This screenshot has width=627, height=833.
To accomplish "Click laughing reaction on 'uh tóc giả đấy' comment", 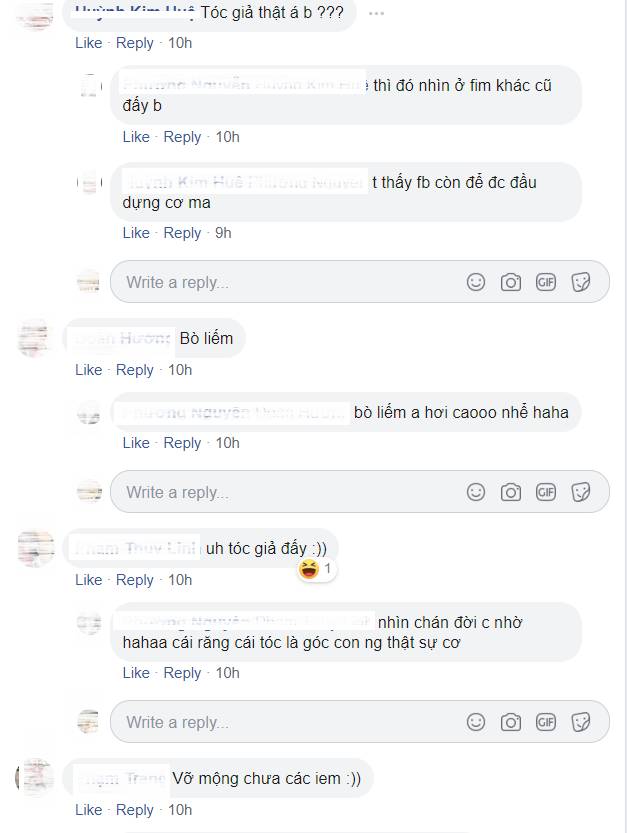I will [x=309, y=570].
